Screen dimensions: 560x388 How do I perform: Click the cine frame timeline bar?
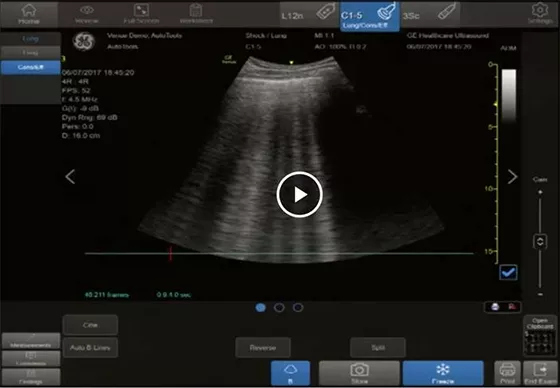[279, 253]
